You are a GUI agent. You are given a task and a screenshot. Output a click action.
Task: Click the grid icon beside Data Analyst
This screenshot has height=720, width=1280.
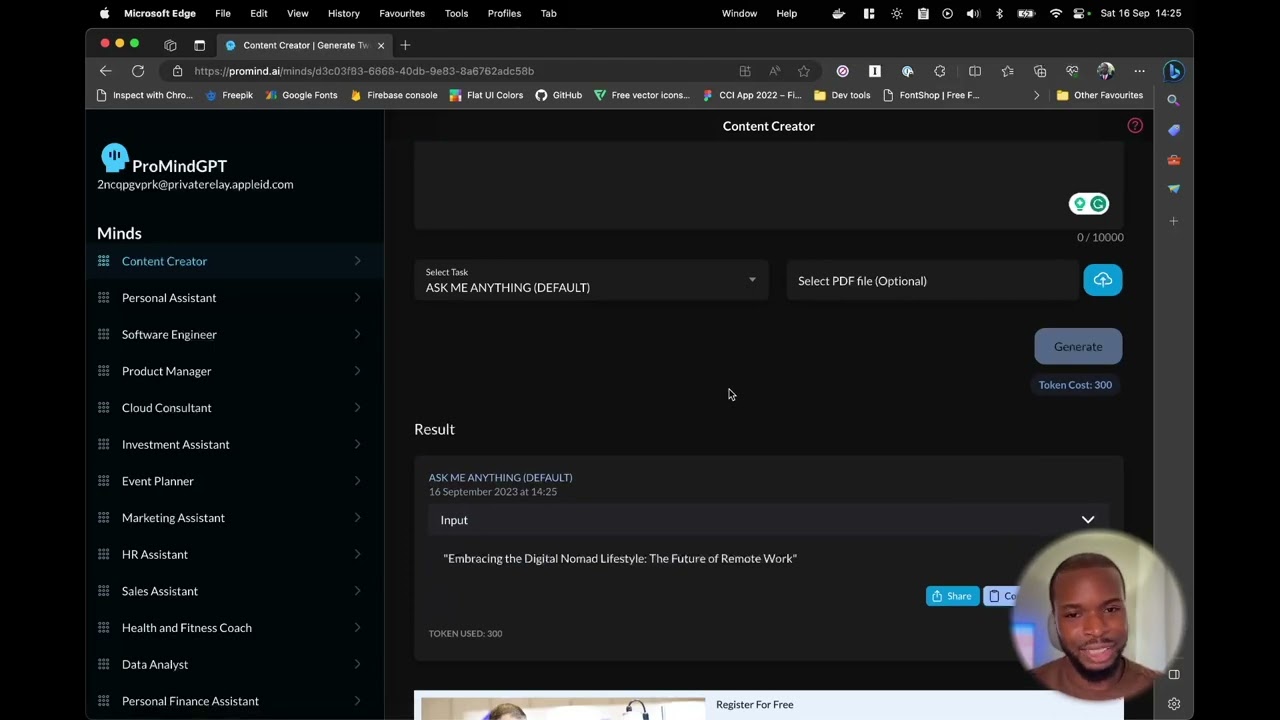click(103, 664)
